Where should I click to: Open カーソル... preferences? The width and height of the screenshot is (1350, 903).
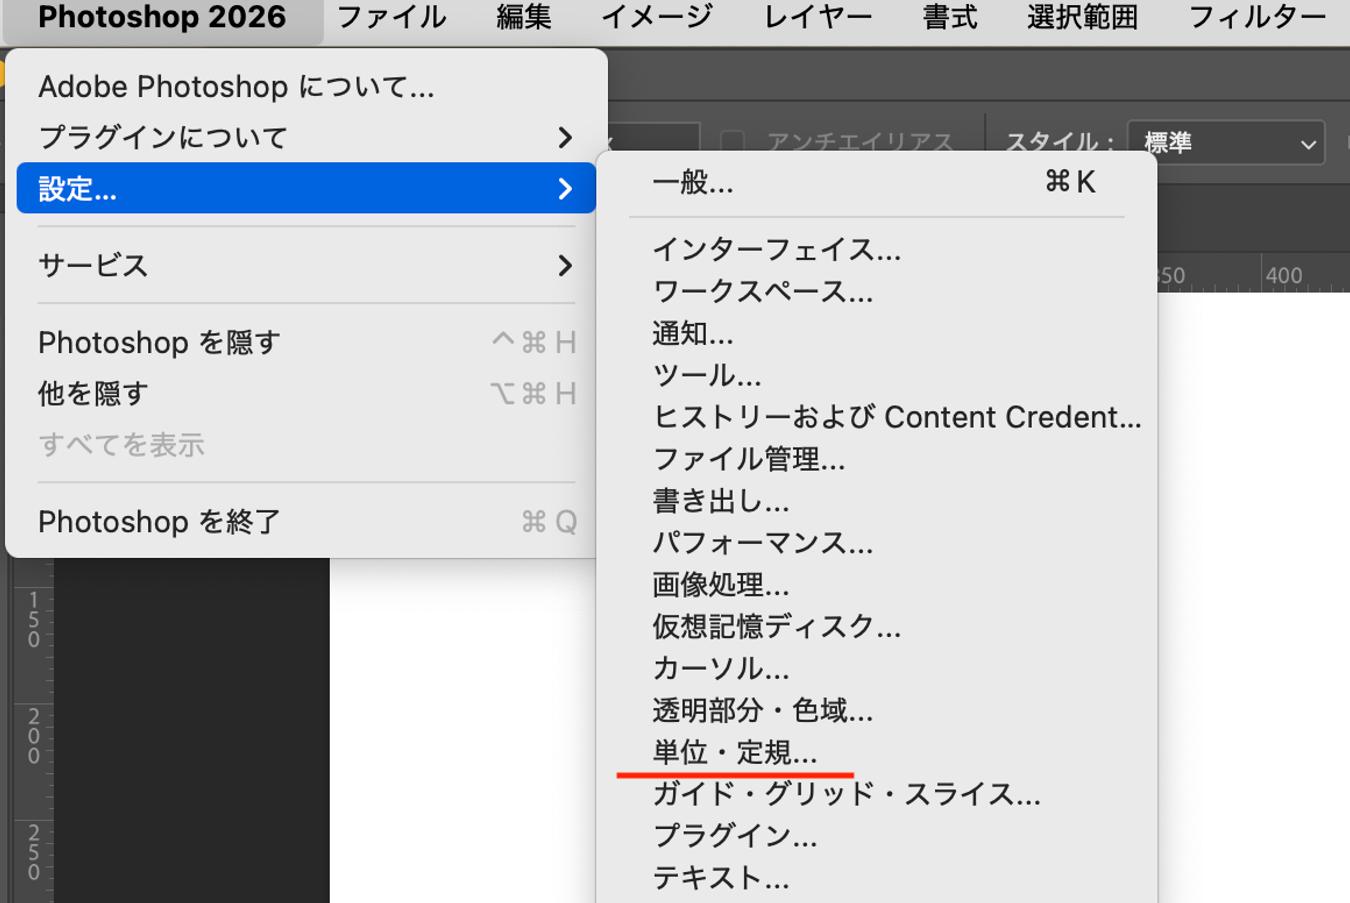coord(876,669)
